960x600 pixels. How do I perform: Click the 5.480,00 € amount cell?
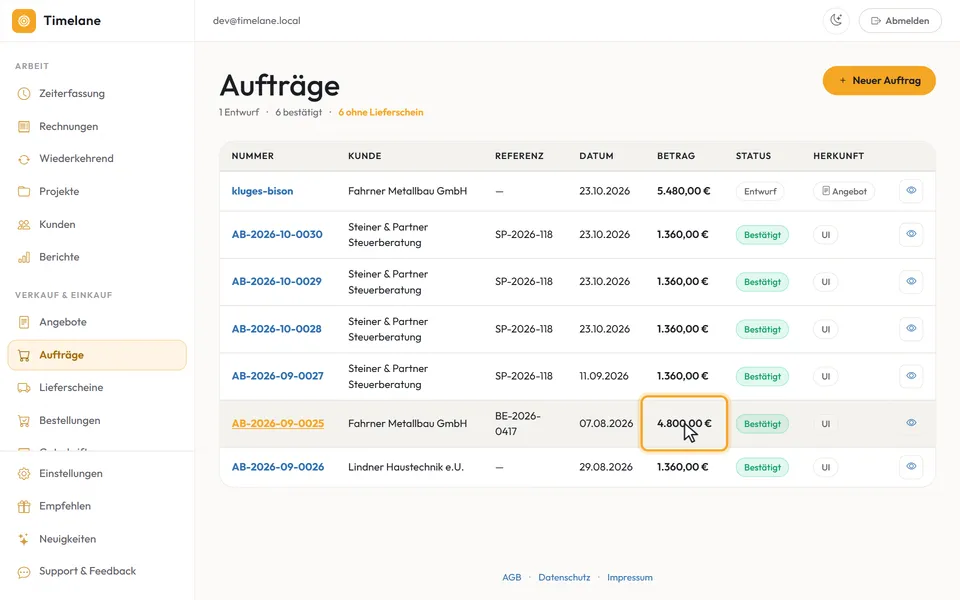[683, 191]
